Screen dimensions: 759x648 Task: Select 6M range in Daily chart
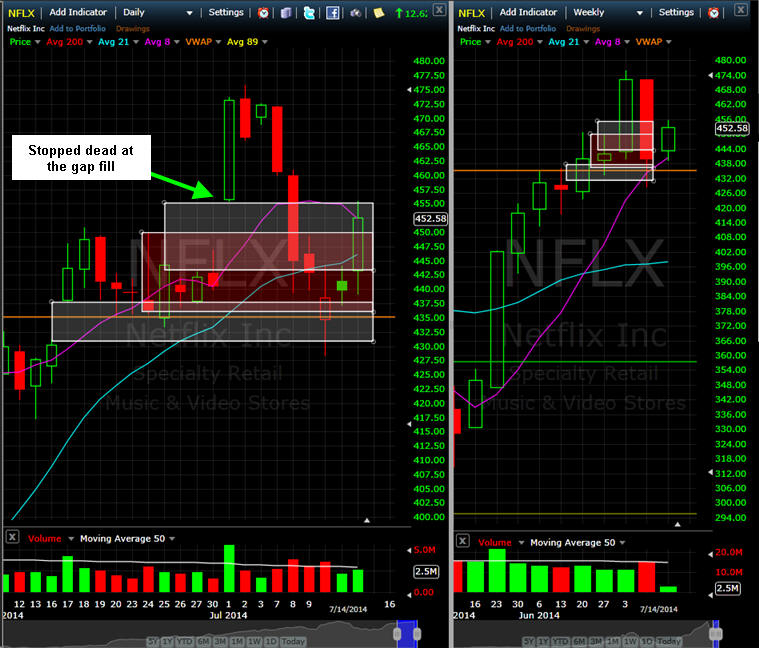203,641
